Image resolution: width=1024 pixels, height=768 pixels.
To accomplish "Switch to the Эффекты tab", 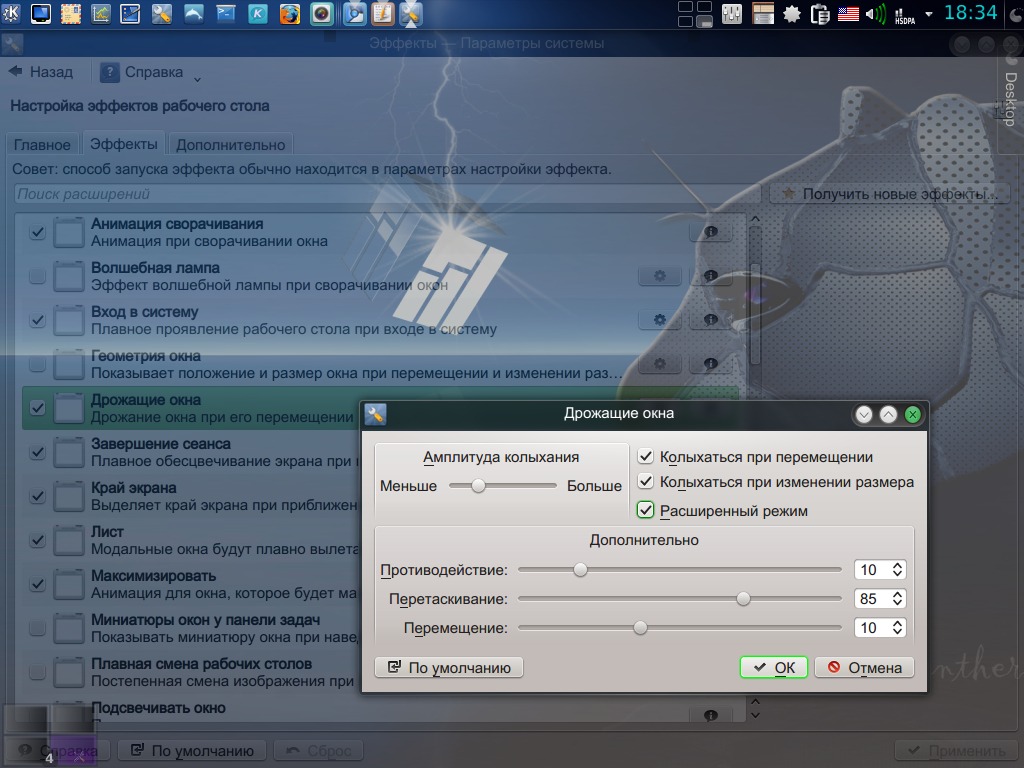I will tap(123, 143).
